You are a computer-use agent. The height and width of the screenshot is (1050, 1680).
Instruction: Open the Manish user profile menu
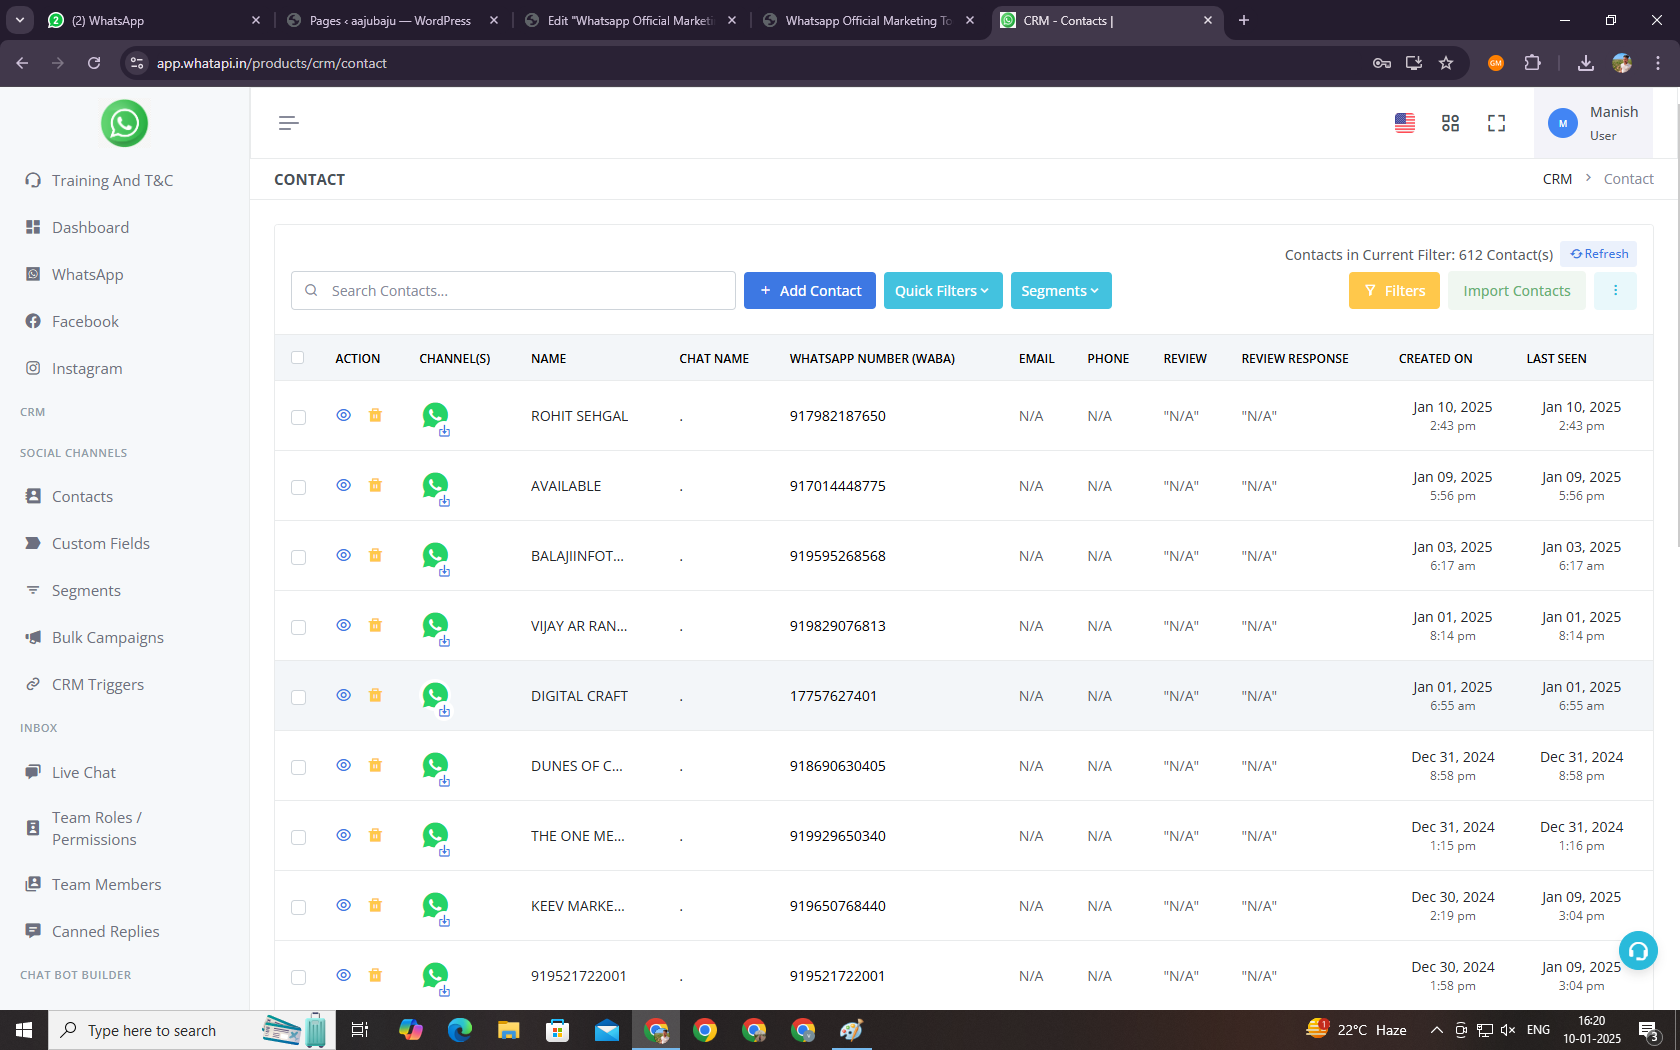coord(1593,123)
